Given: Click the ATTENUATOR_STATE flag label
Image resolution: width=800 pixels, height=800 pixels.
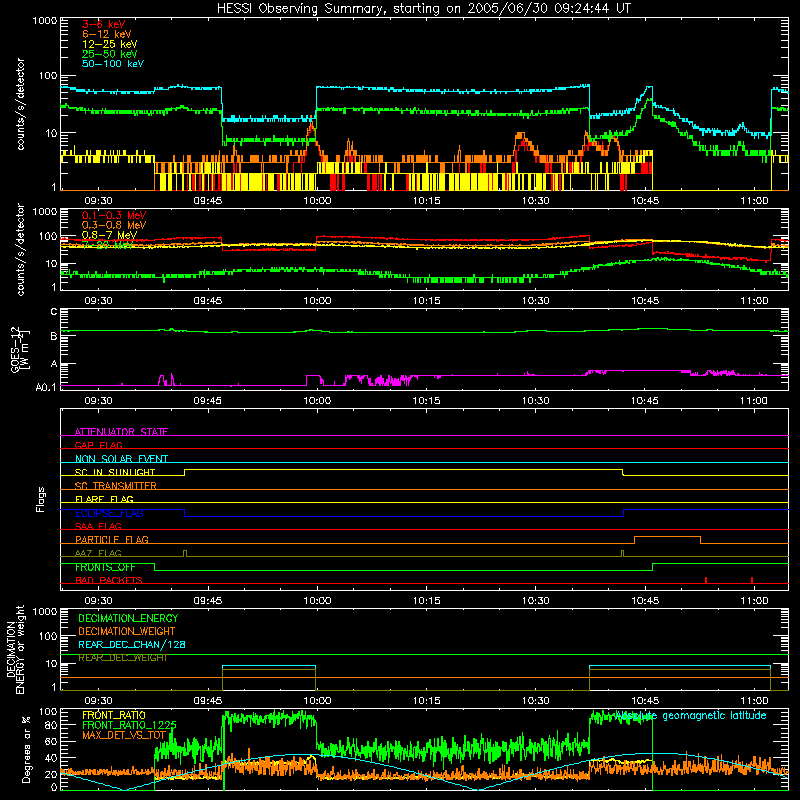Looking at the screenshot, I should pos(121,432).
